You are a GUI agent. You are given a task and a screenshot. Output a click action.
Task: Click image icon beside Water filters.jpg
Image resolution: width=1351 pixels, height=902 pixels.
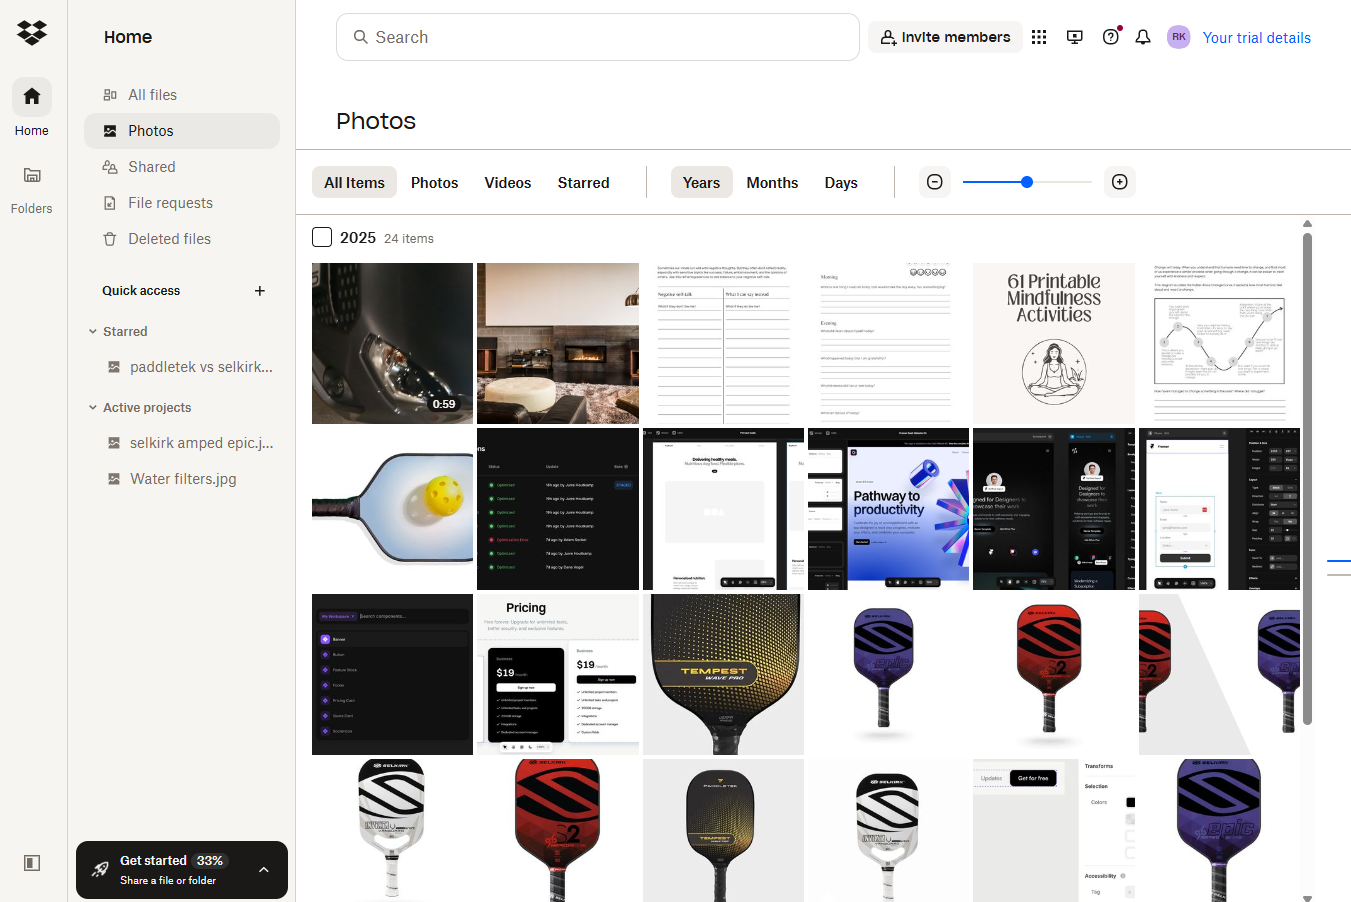pyautogui.click(x=114, y=479)
